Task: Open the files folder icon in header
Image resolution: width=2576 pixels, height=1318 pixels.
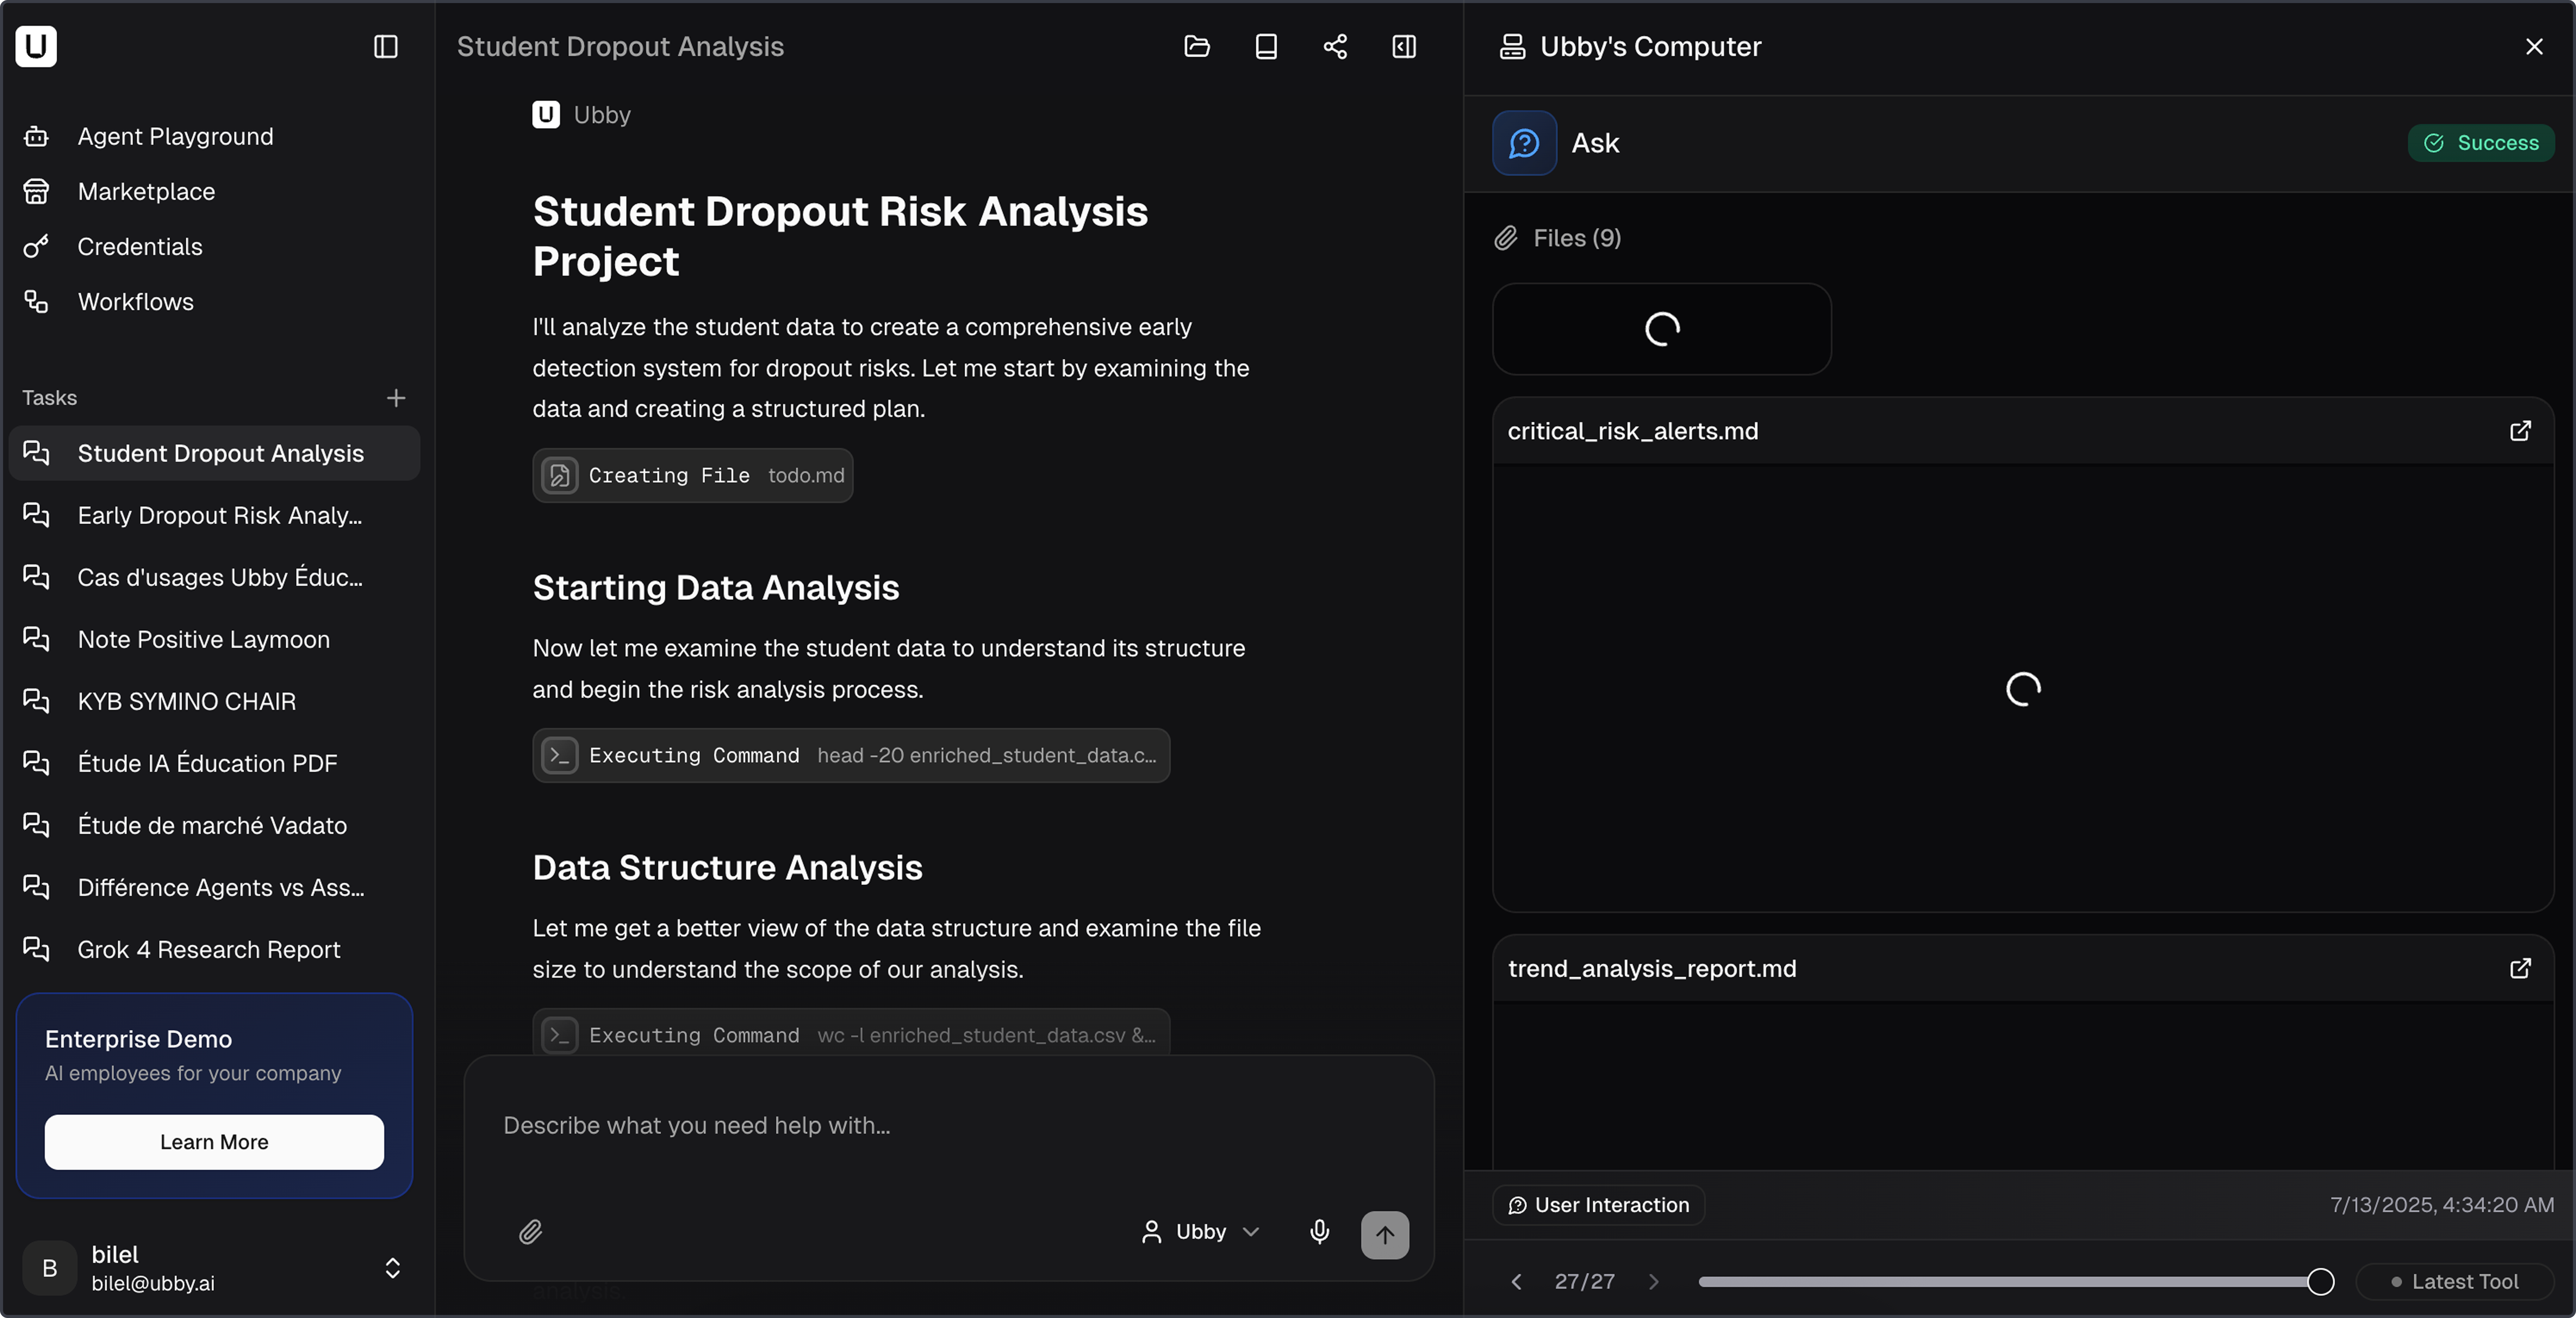Action: point(1197,46)
